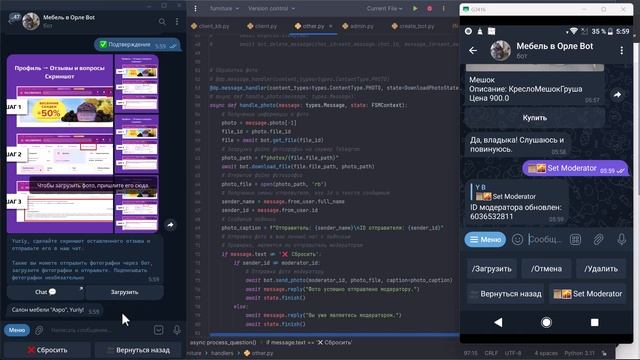Image resolution: width=640 pixels, height=360 pixels.
Task: Open more run actions in IDE toolbar
Action: [x=444, y=9]
